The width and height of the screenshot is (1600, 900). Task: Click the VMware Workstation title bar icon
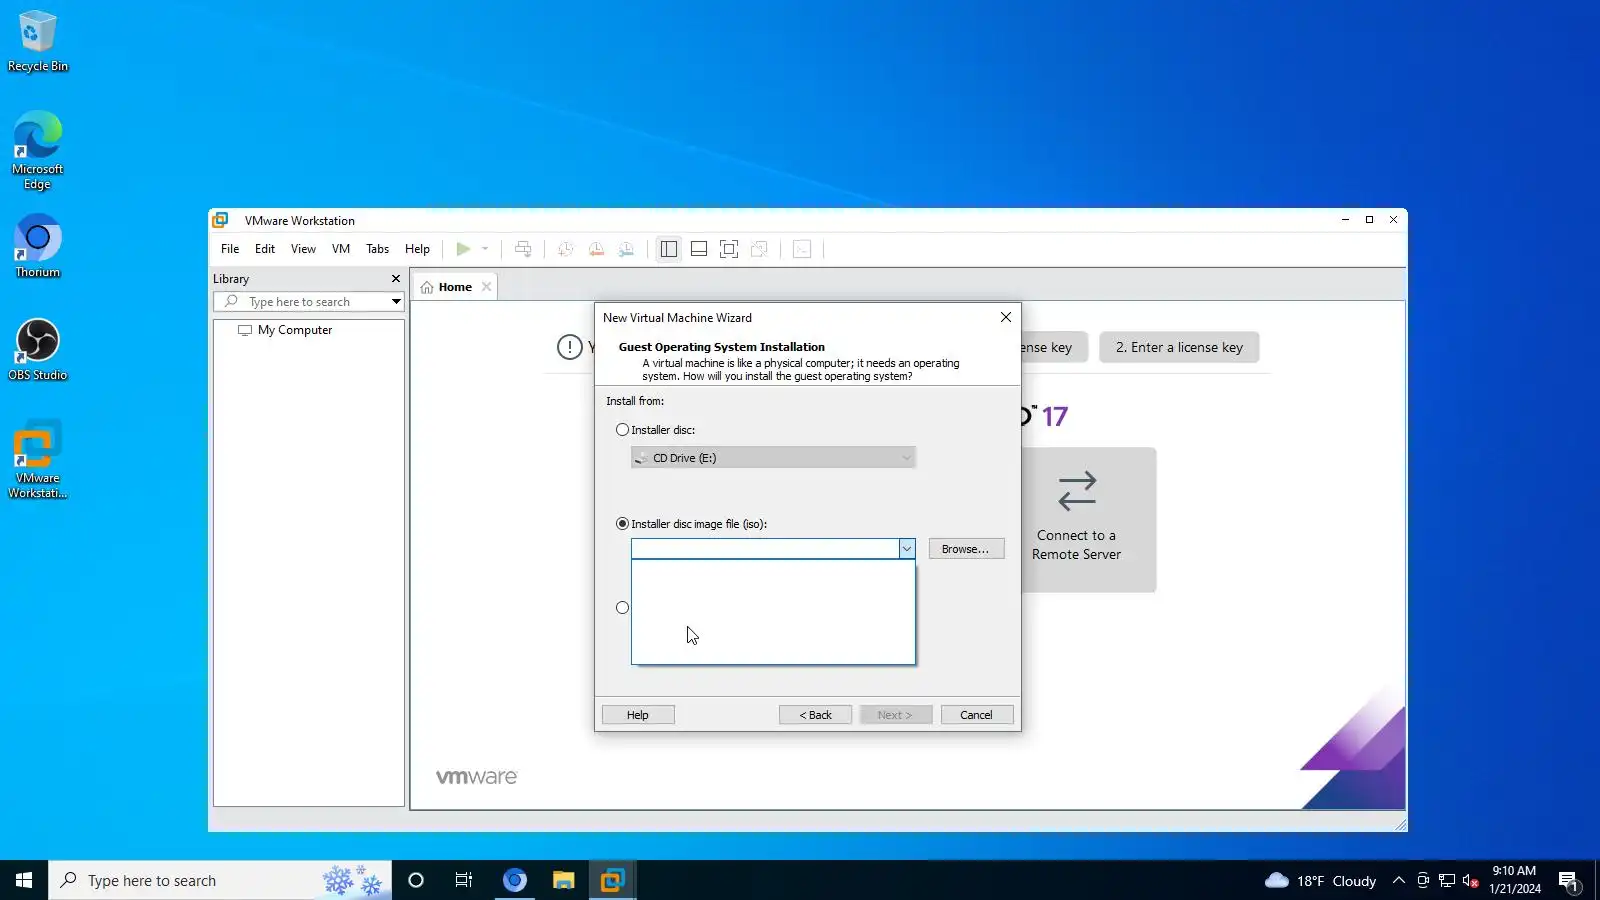(220, 220)
